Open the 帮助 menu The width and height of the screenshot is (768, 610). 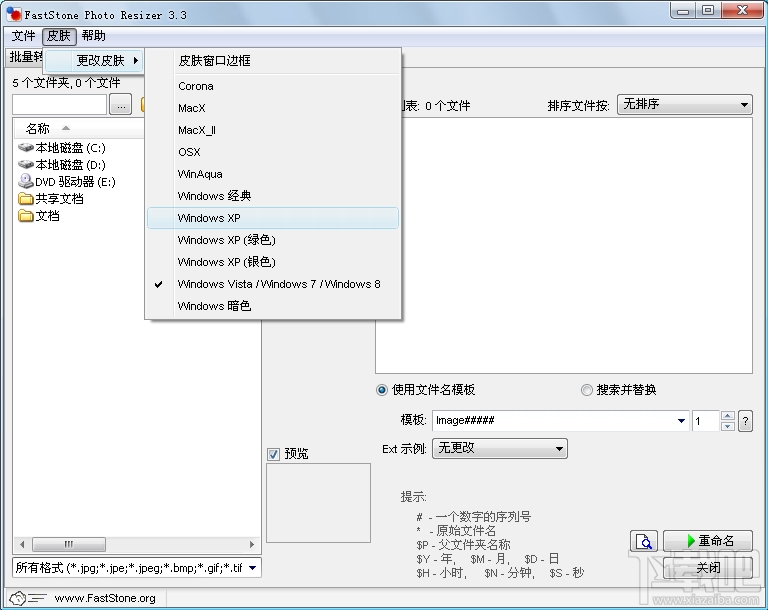coord(94,36)
